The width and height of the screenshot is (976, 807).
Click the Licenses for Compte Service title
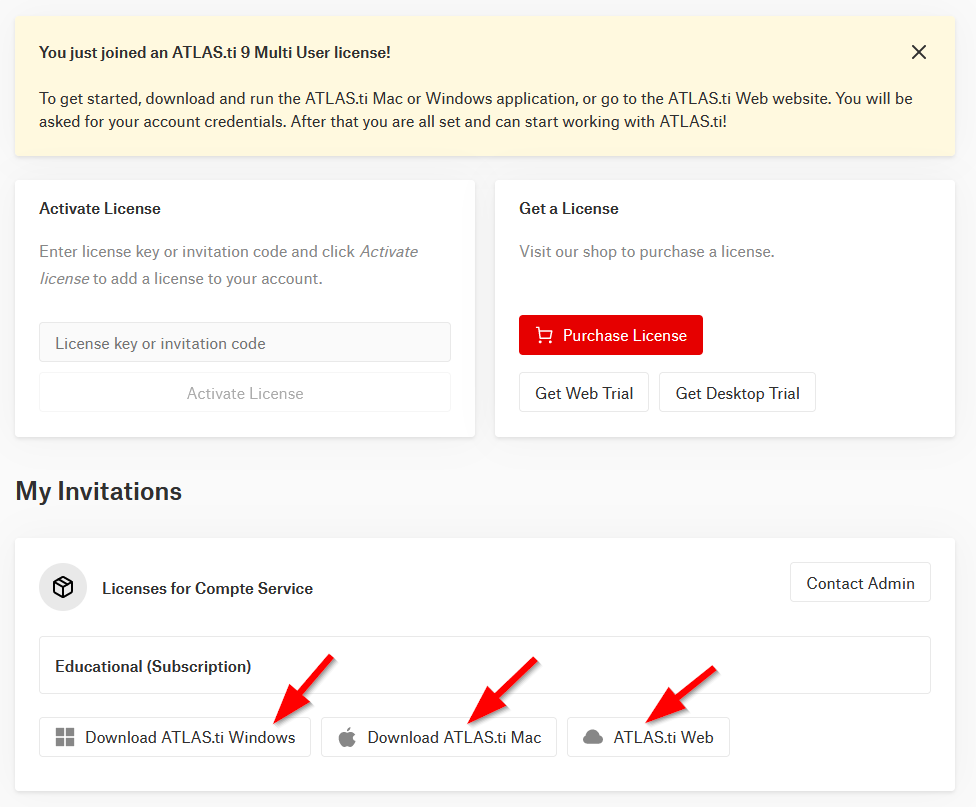pos(207,589)
